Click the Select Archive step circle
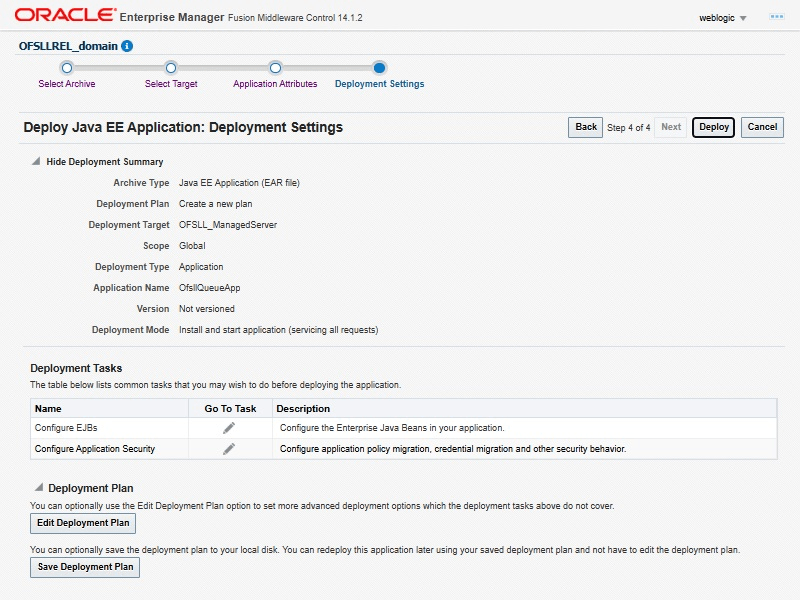This screenshot has width=800, height=600. (x=67, y=68)
